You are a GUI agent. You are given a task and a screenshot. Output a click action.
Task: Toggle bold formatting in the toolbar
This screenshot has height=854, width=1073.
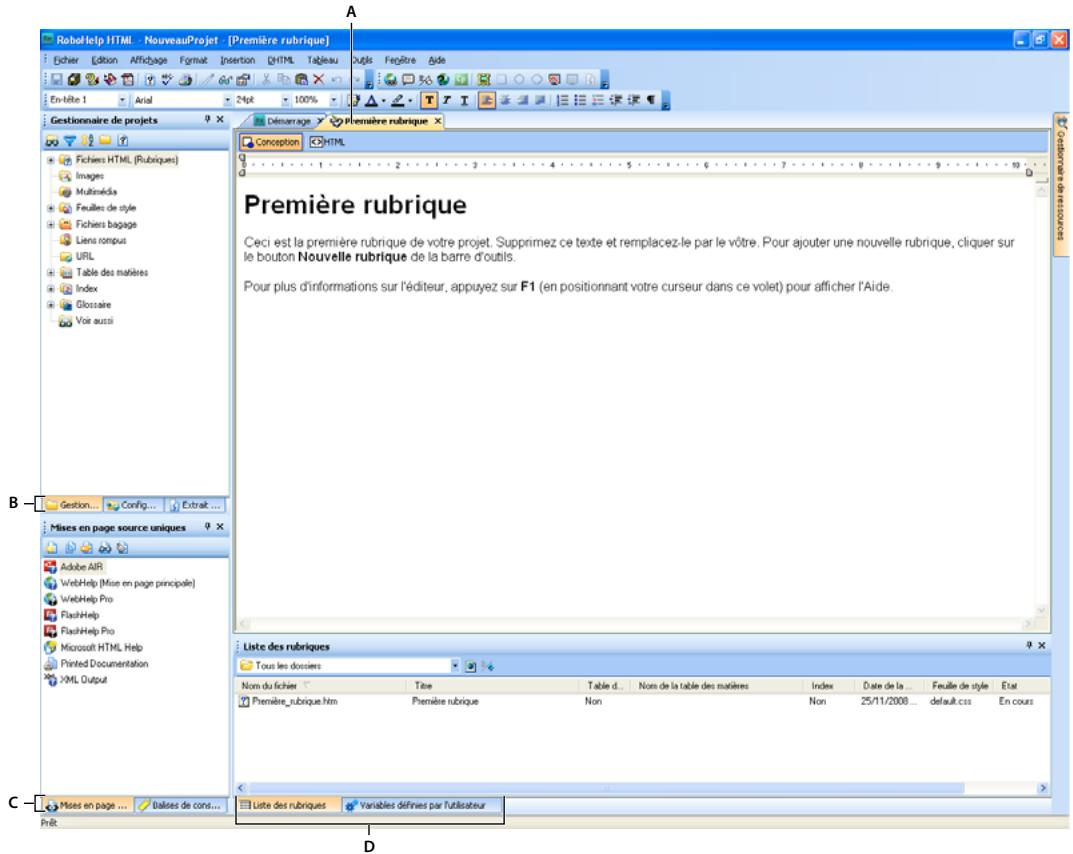428,96
